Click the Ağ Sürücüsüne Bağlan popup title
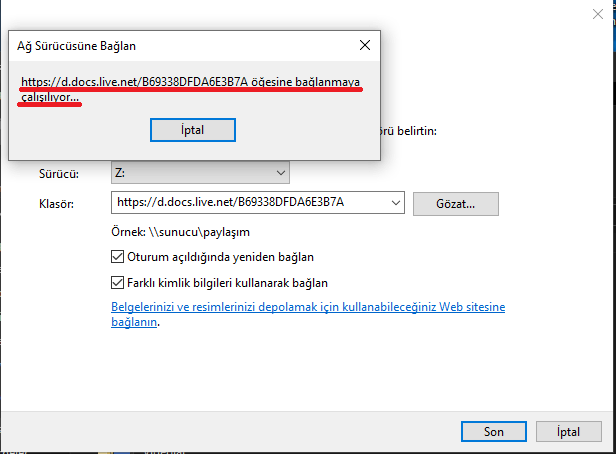 click(76, 46)
